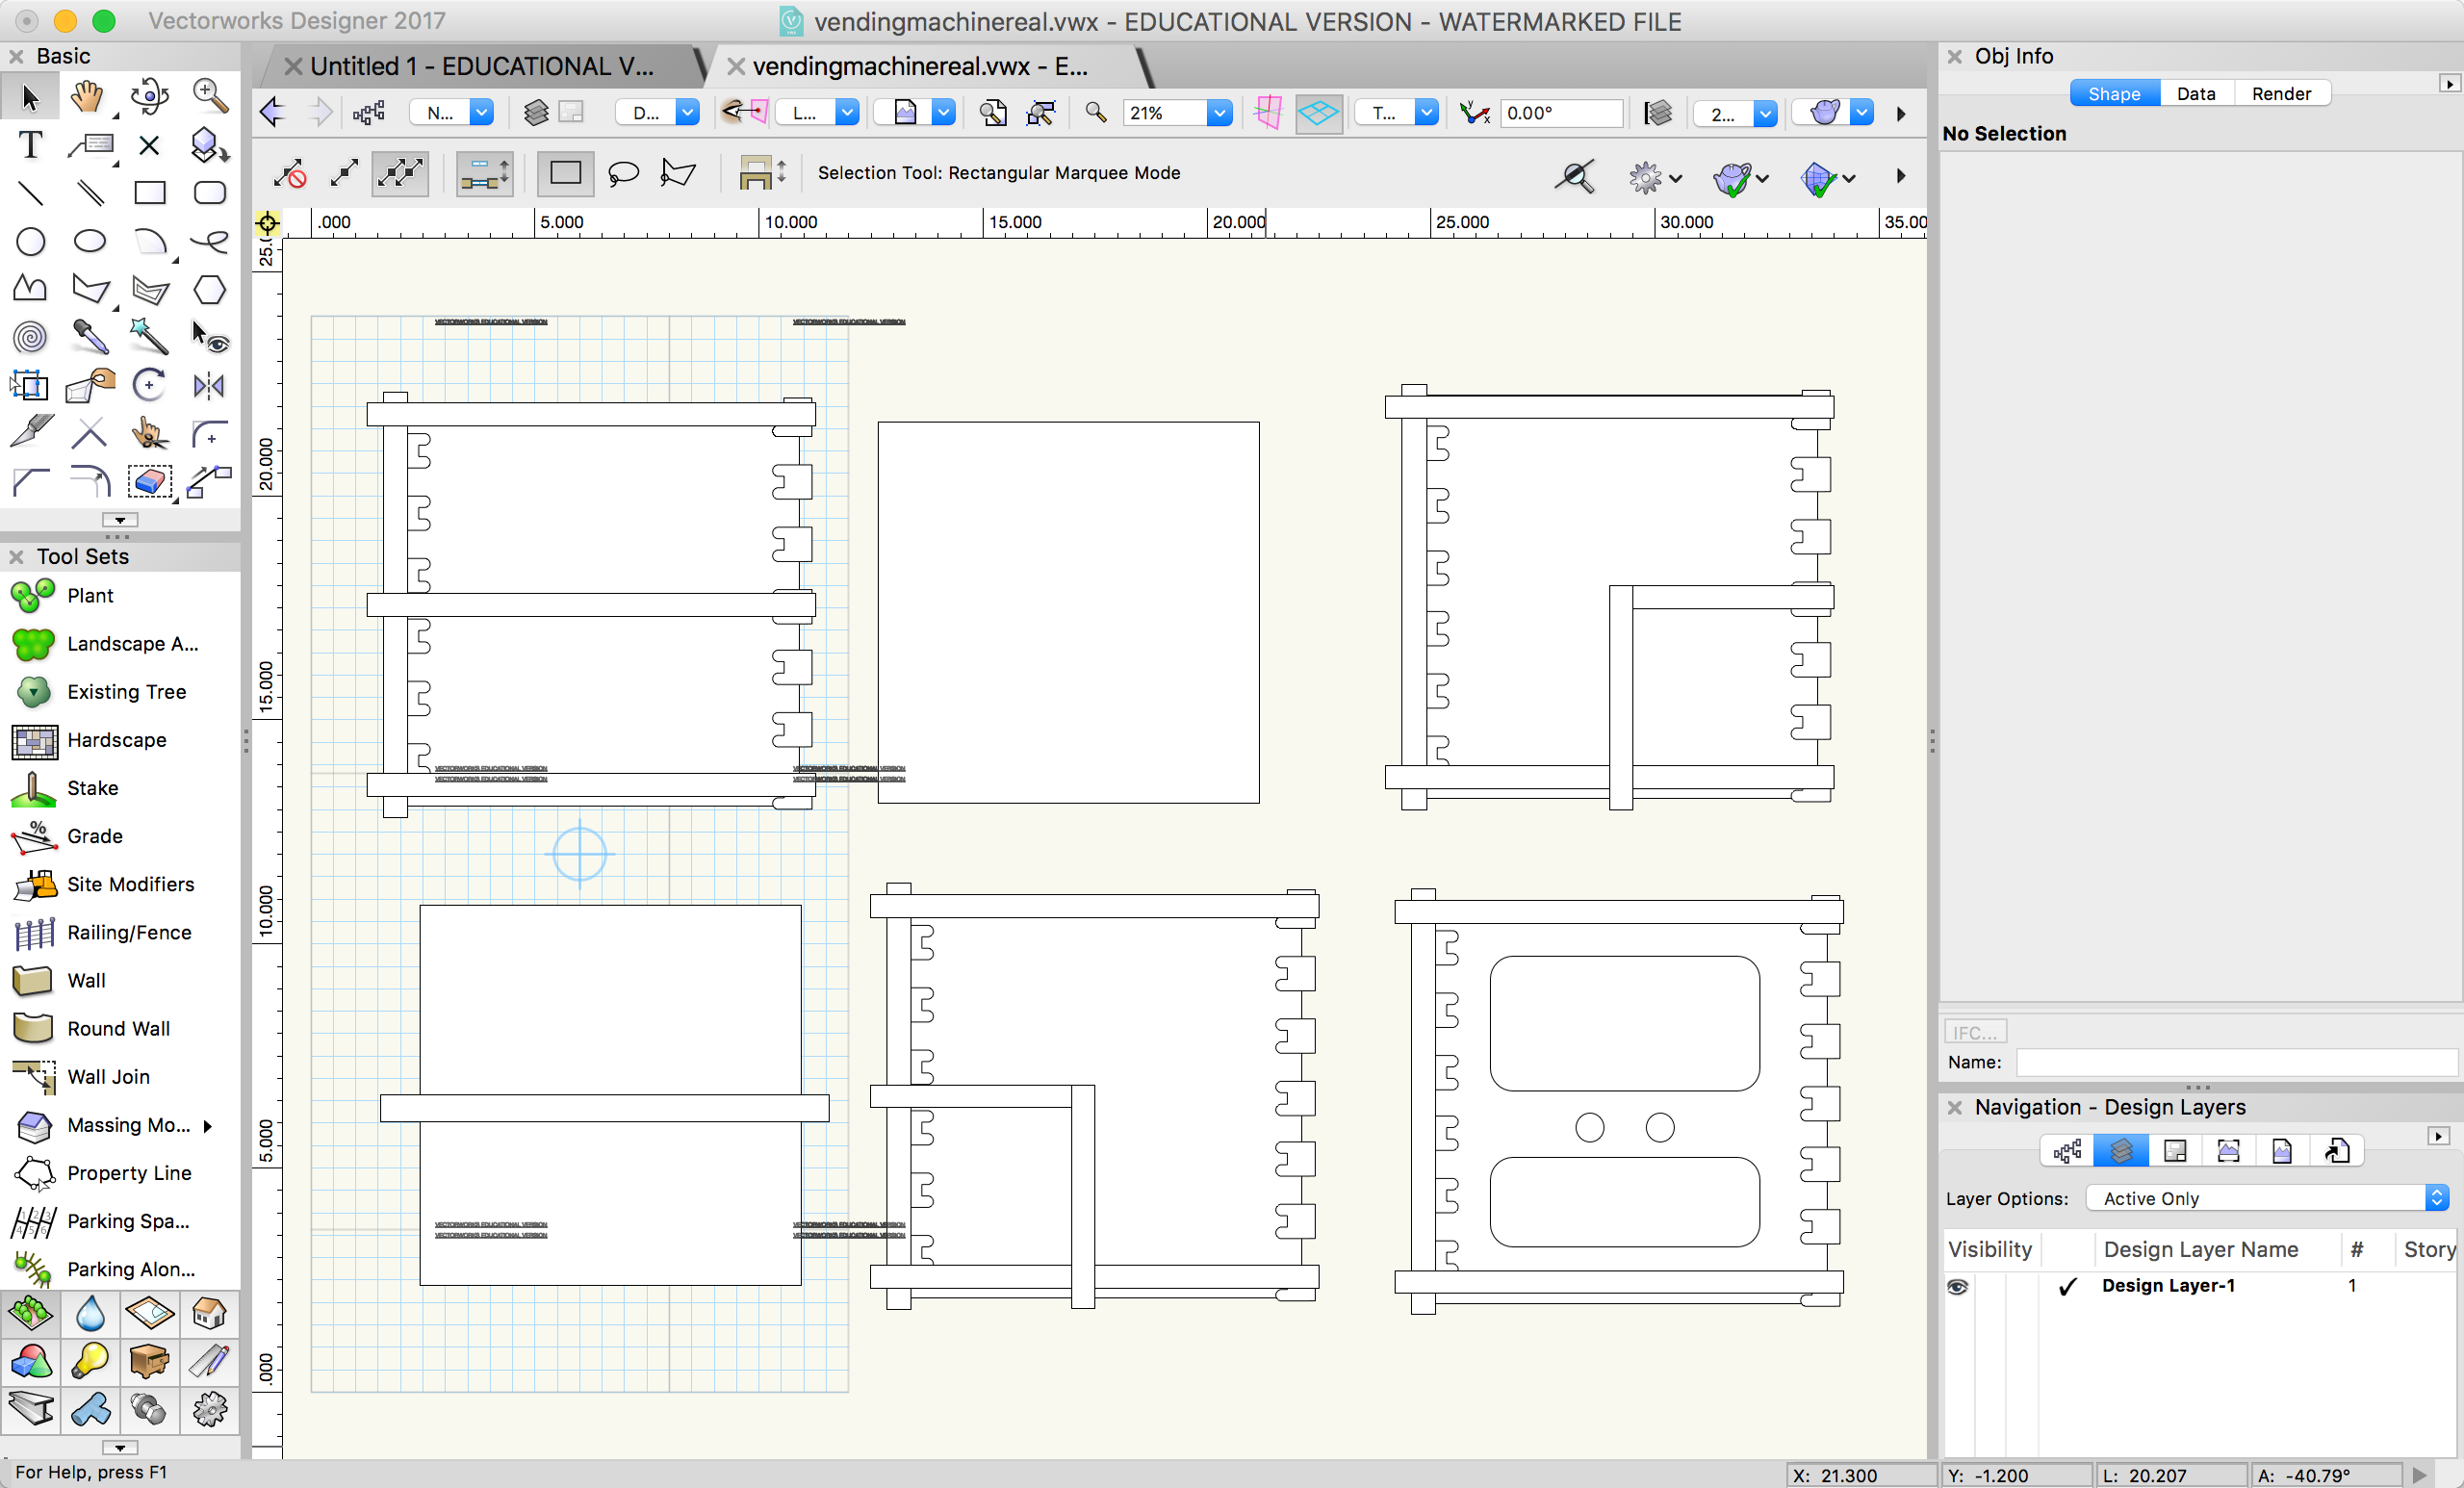The width and height of the screenshot is (2464, 1488).
Task: Click the Hardscape tool set item
Action: pos(116,739)
